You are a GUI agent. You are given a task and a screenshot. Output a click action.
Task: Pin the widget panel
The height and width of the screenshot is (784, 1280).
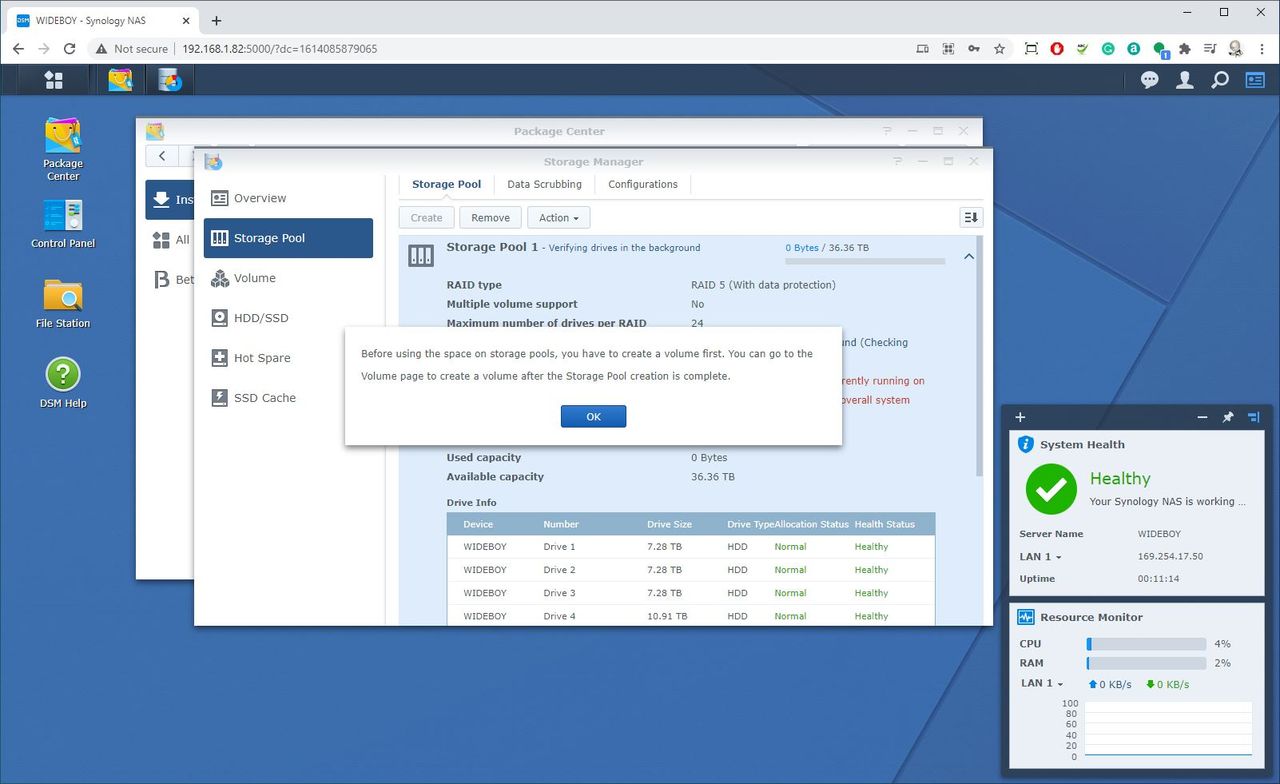click(1228, 417)
